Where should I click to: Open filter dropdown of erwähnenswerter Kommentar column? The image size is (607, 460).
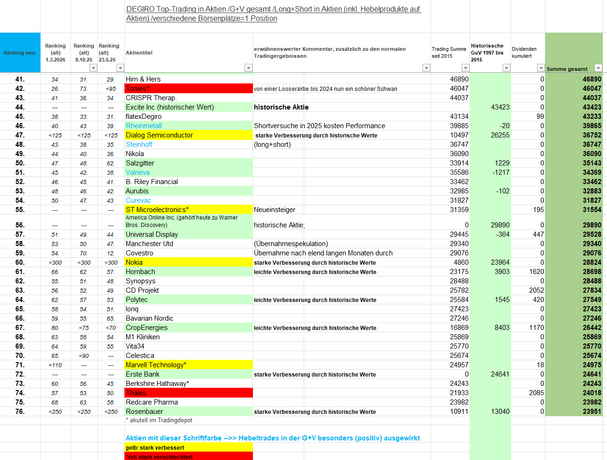426,68
